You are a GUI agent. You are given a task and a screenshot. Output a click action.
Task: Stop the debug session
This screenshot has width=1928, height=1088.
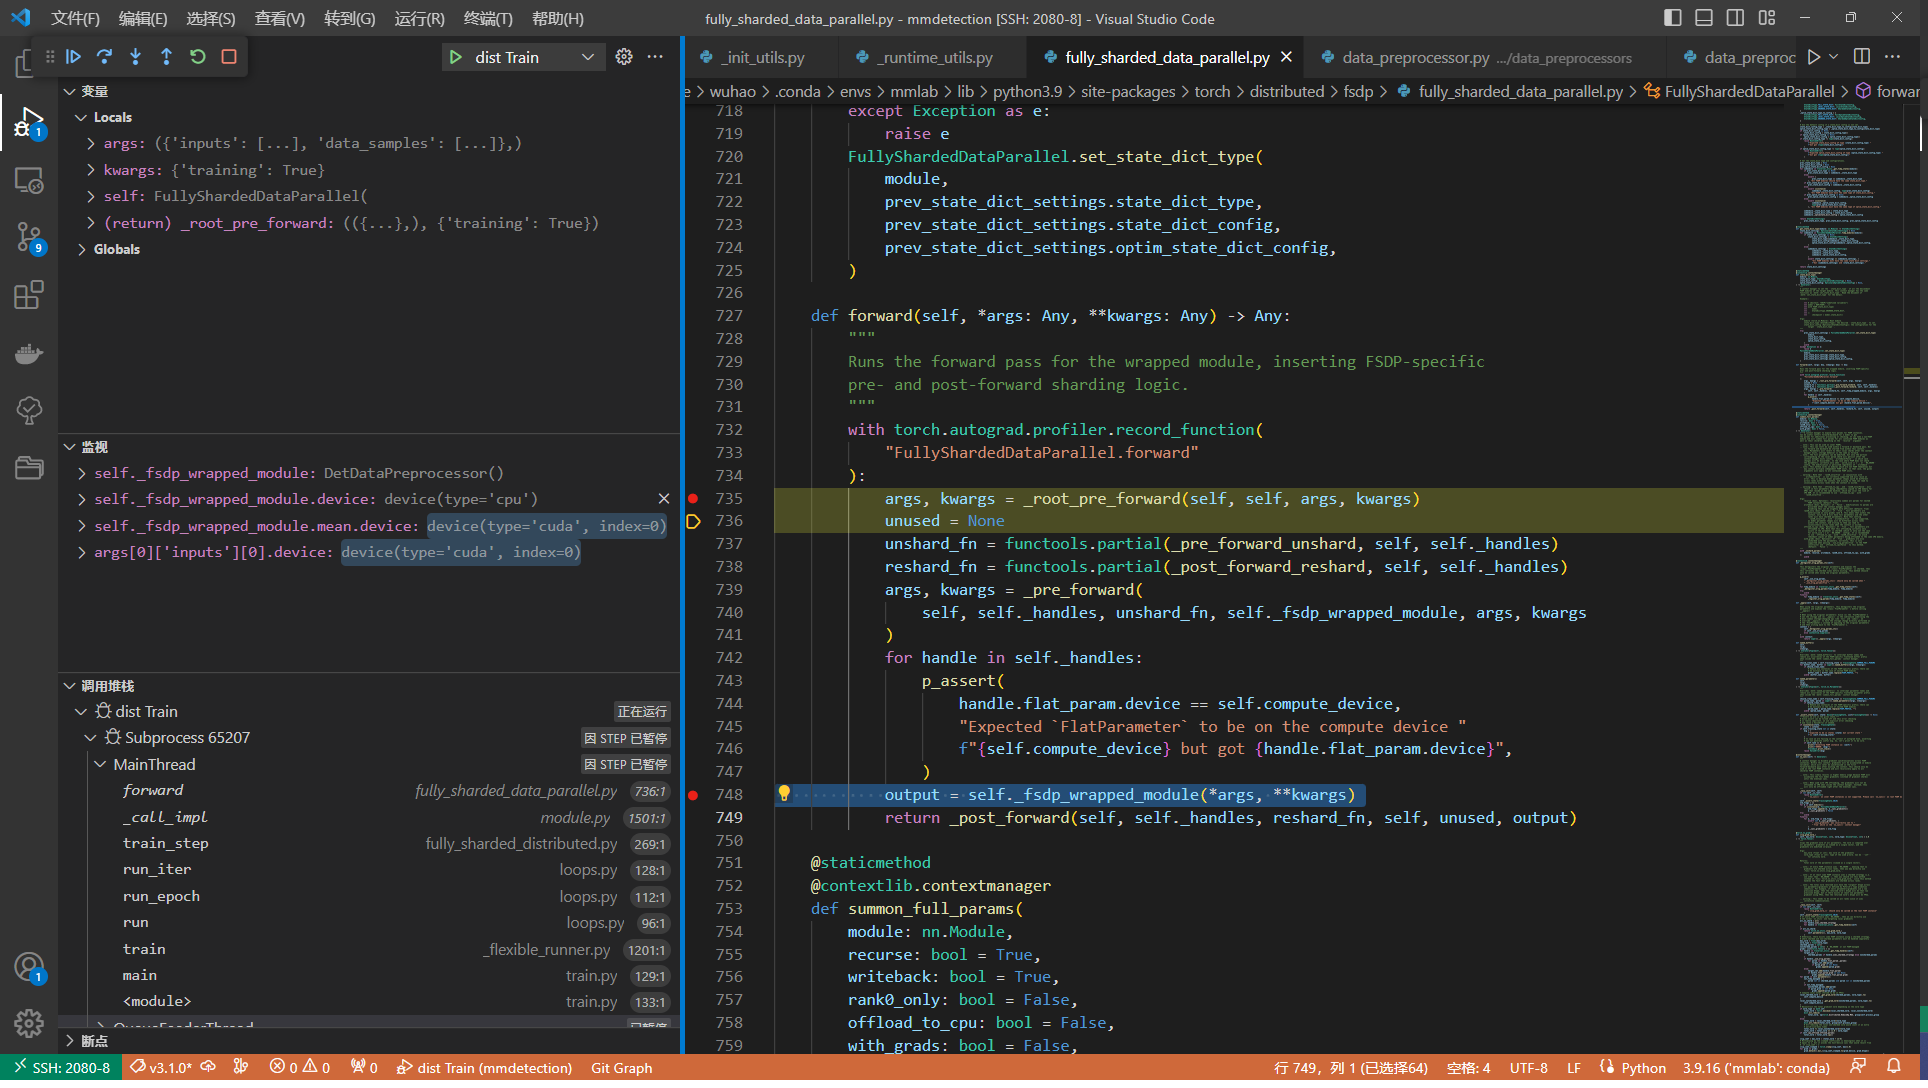coord(228,57)
